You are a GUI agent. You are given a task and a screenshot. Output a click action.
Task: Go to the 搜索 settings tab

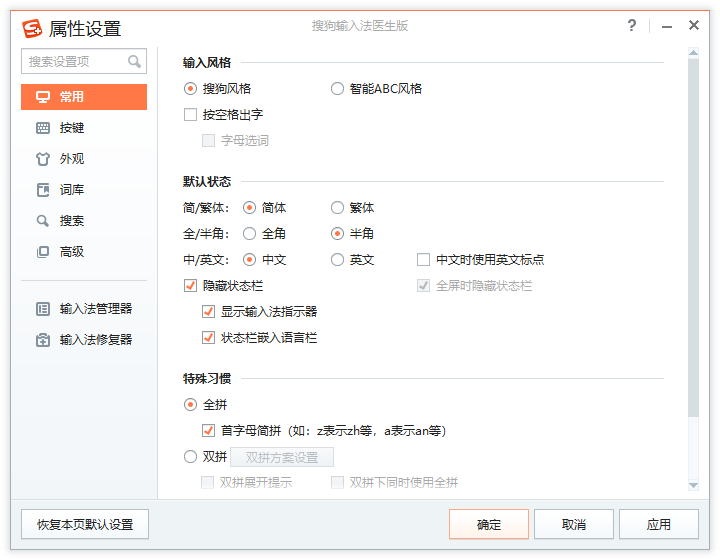tap(84, 221)
